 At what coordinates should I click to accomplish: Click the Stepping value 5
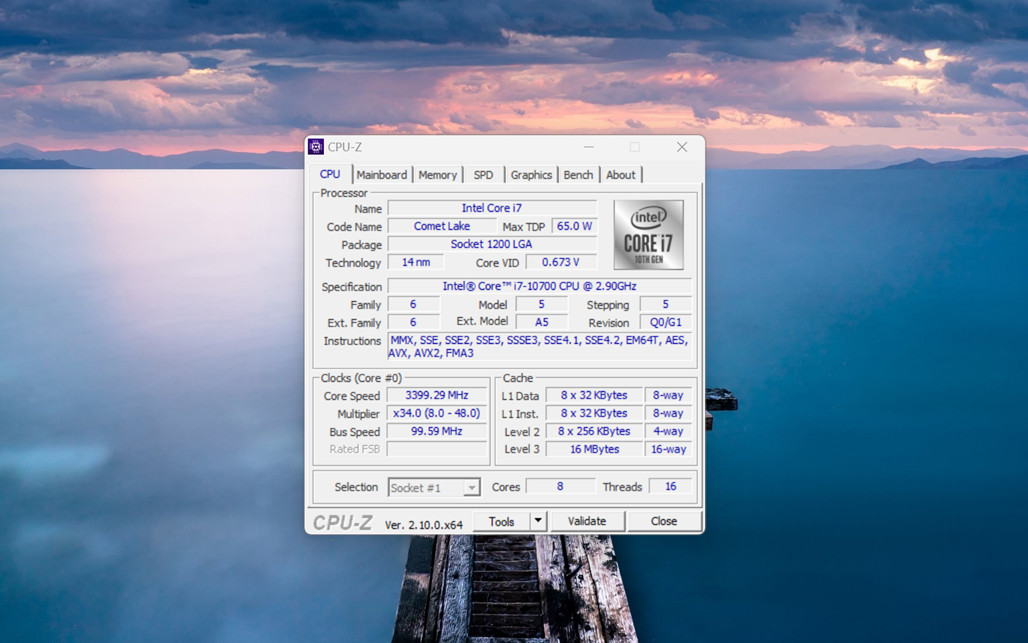tap(665, 304)
